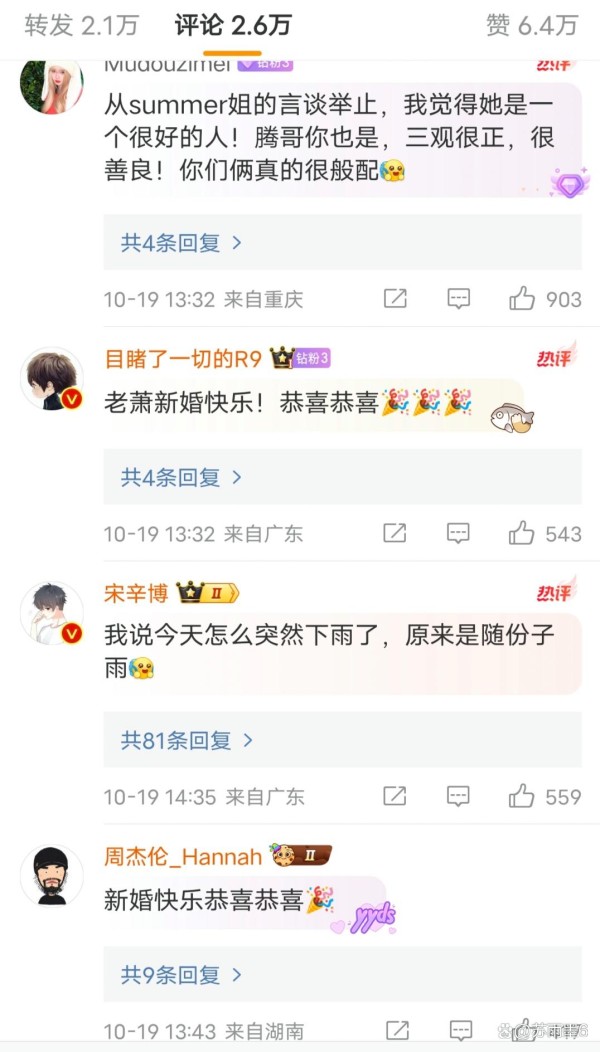This screenshot has height=1052, width=600.
Task: Tap reply icon on 目睹了一切的R9's comment
Action: [458, 533]
